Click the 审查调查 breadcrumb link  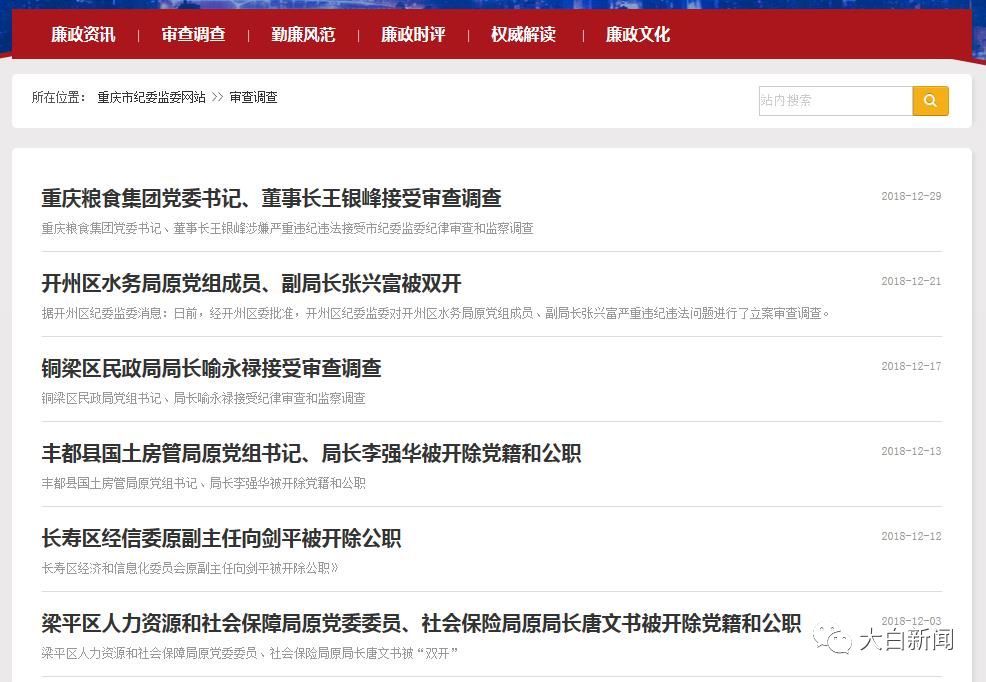click(253, 97)
